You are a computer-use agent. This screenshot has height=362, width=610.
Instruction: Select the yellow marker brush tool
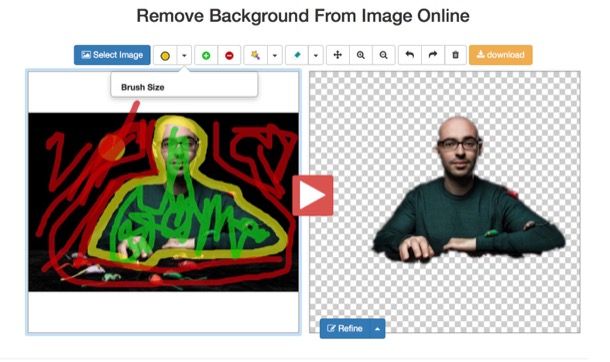[165, 56]
